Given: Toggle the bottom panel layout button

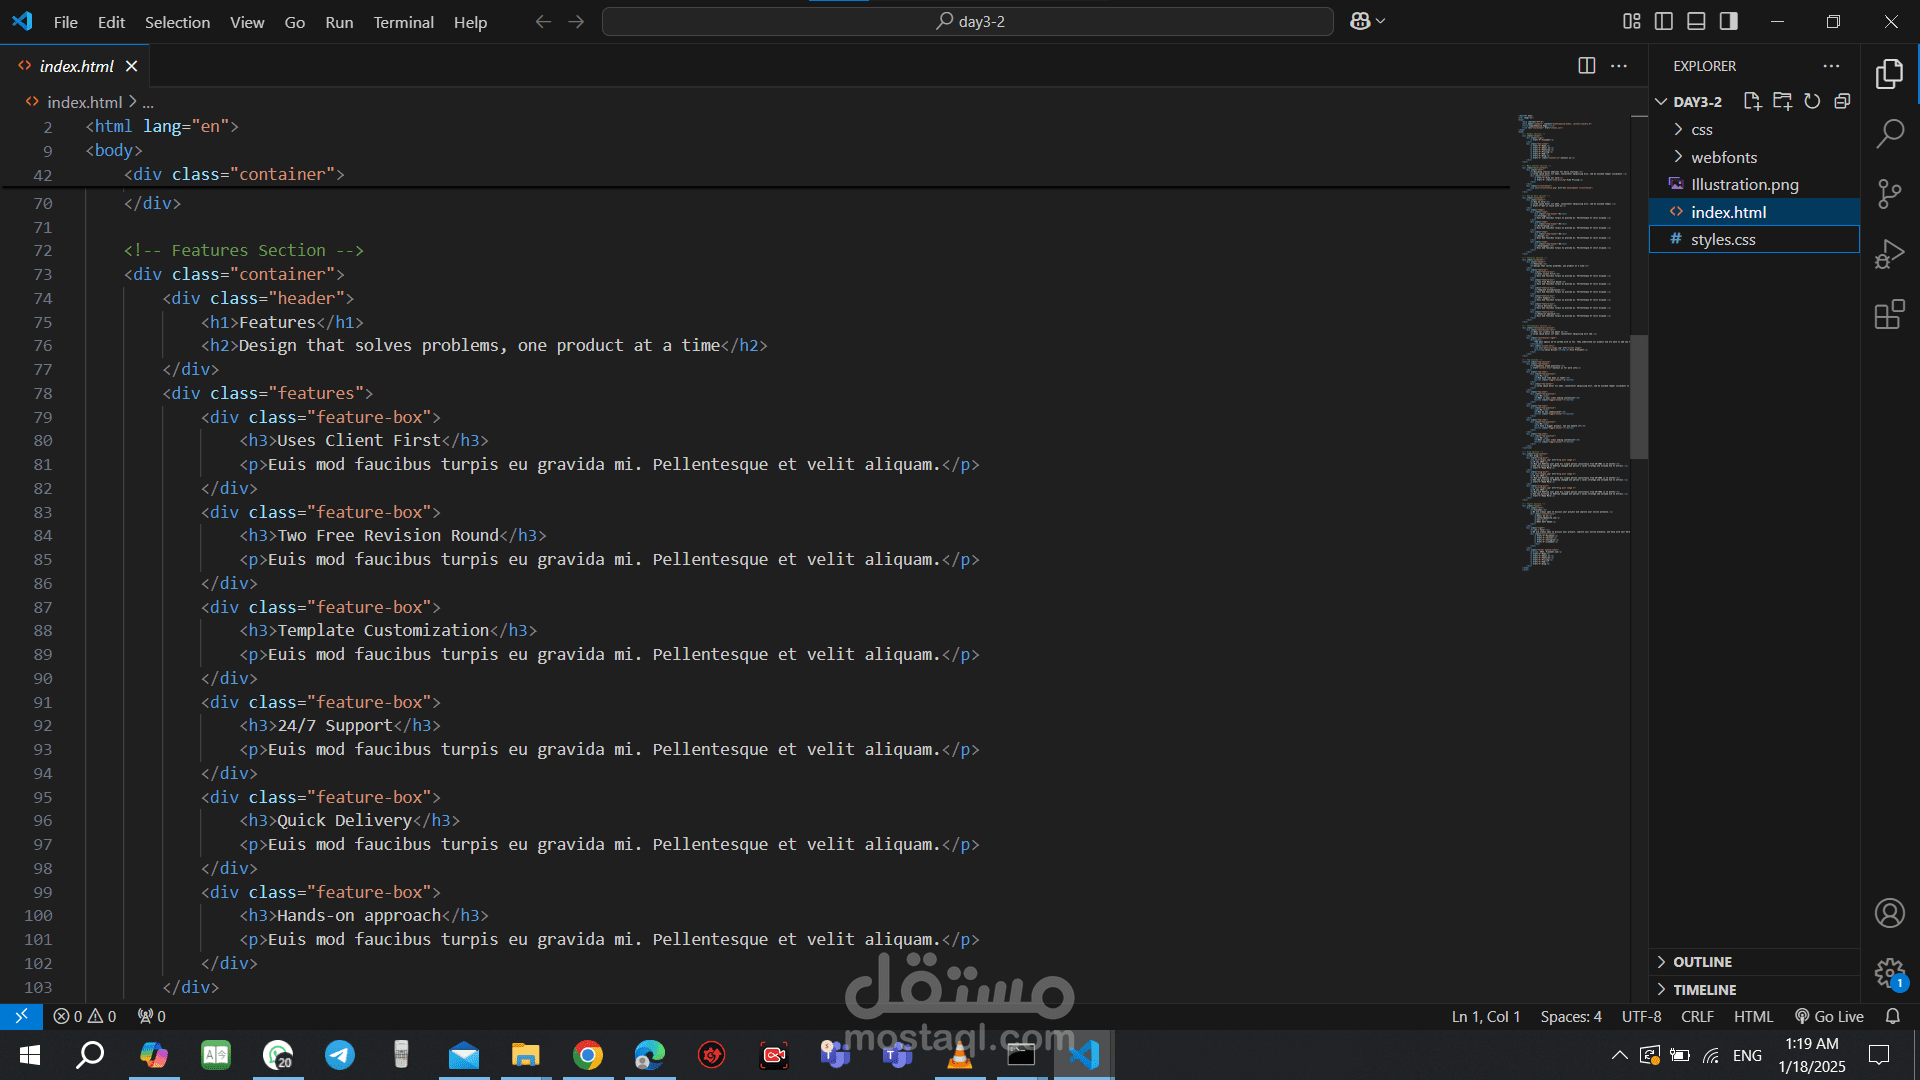Looking at the screenshot, I should [x=1696, y=21].
